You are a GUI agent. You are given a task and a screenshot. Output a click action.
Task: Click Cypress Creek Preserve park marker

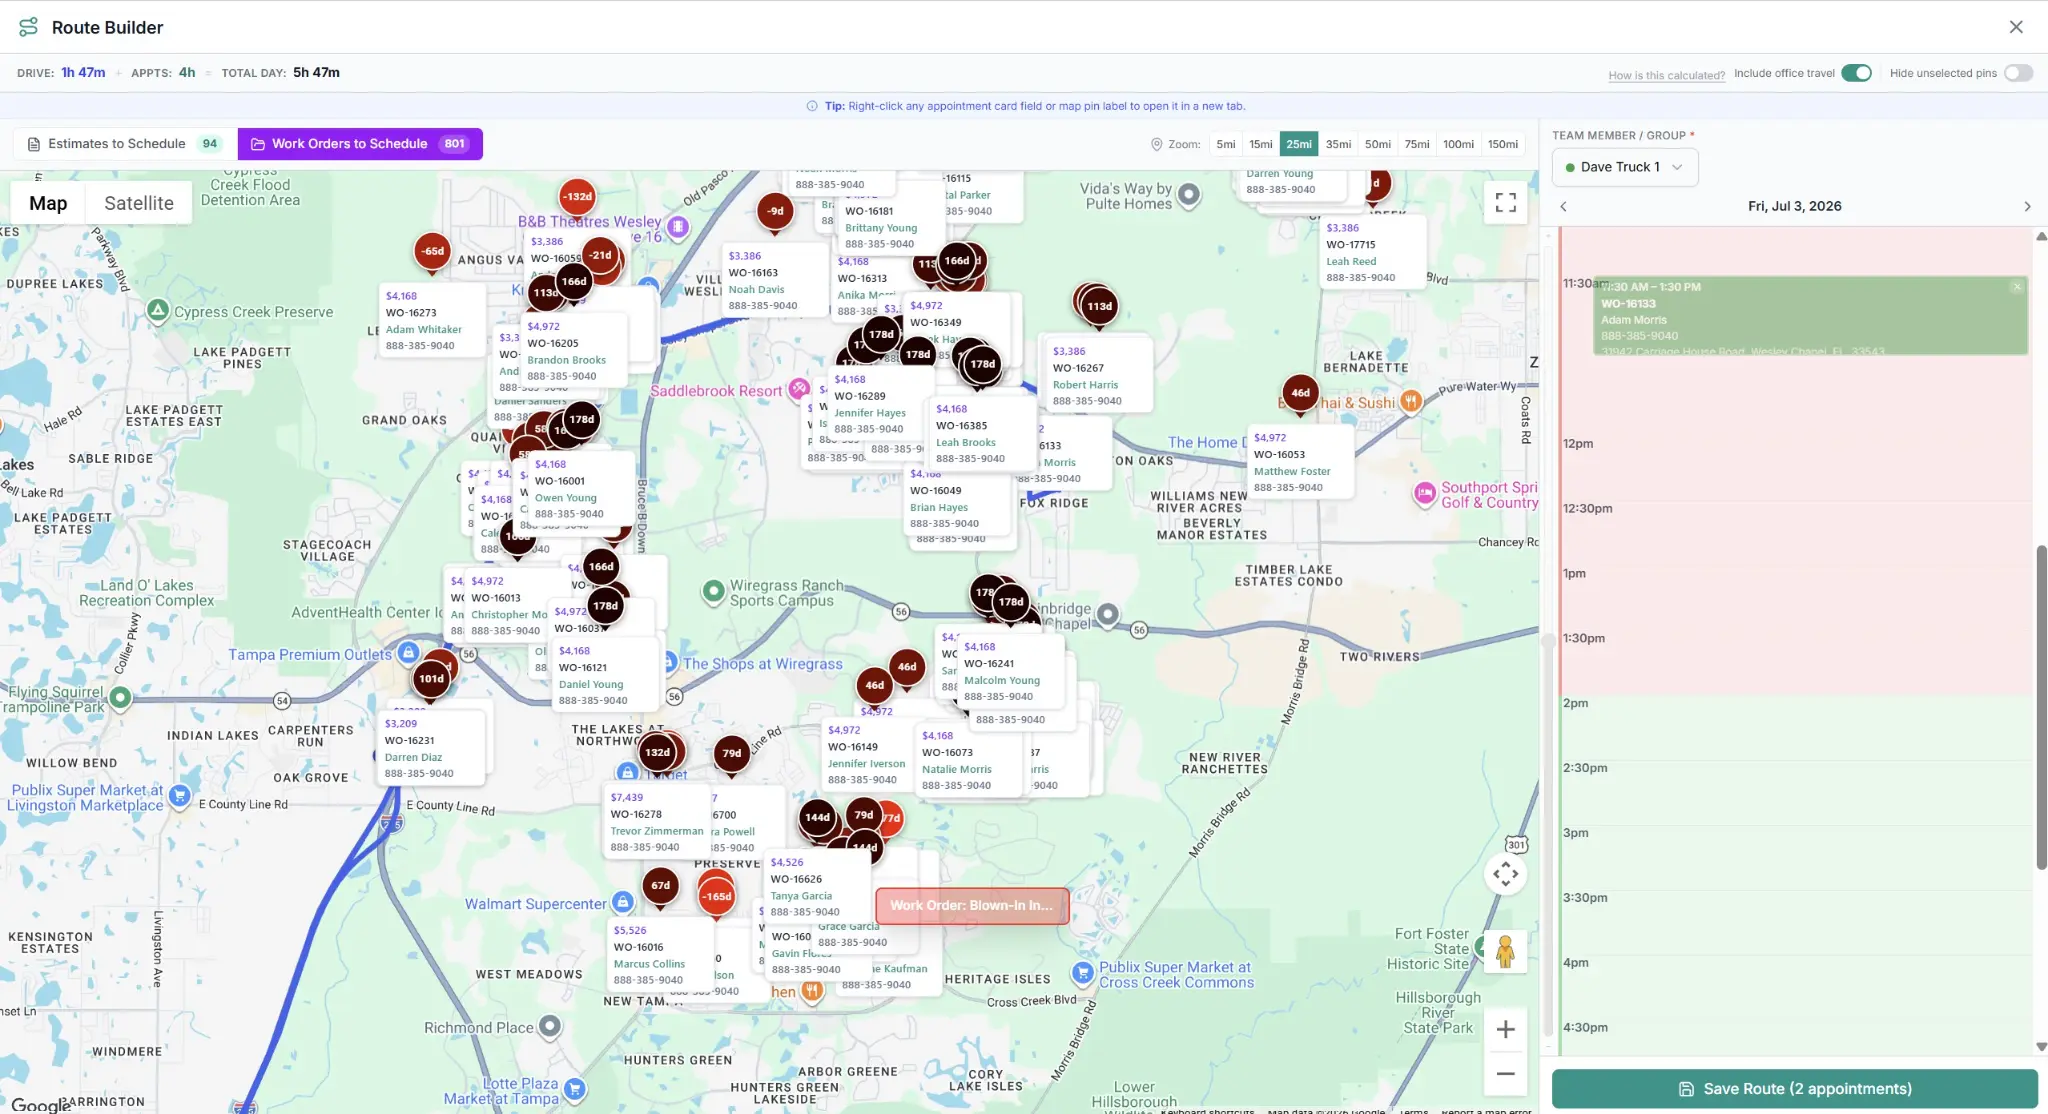tap(158, 311)
